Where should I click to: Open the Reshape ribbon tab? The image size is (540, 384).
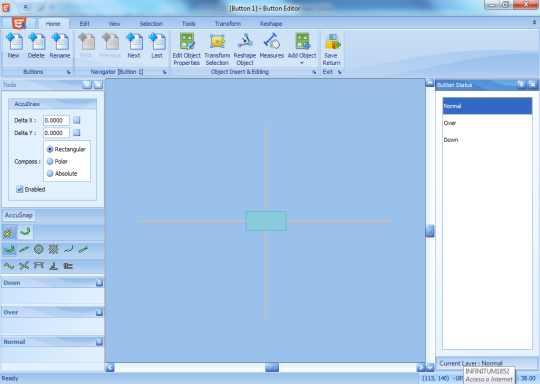point(271,24)
